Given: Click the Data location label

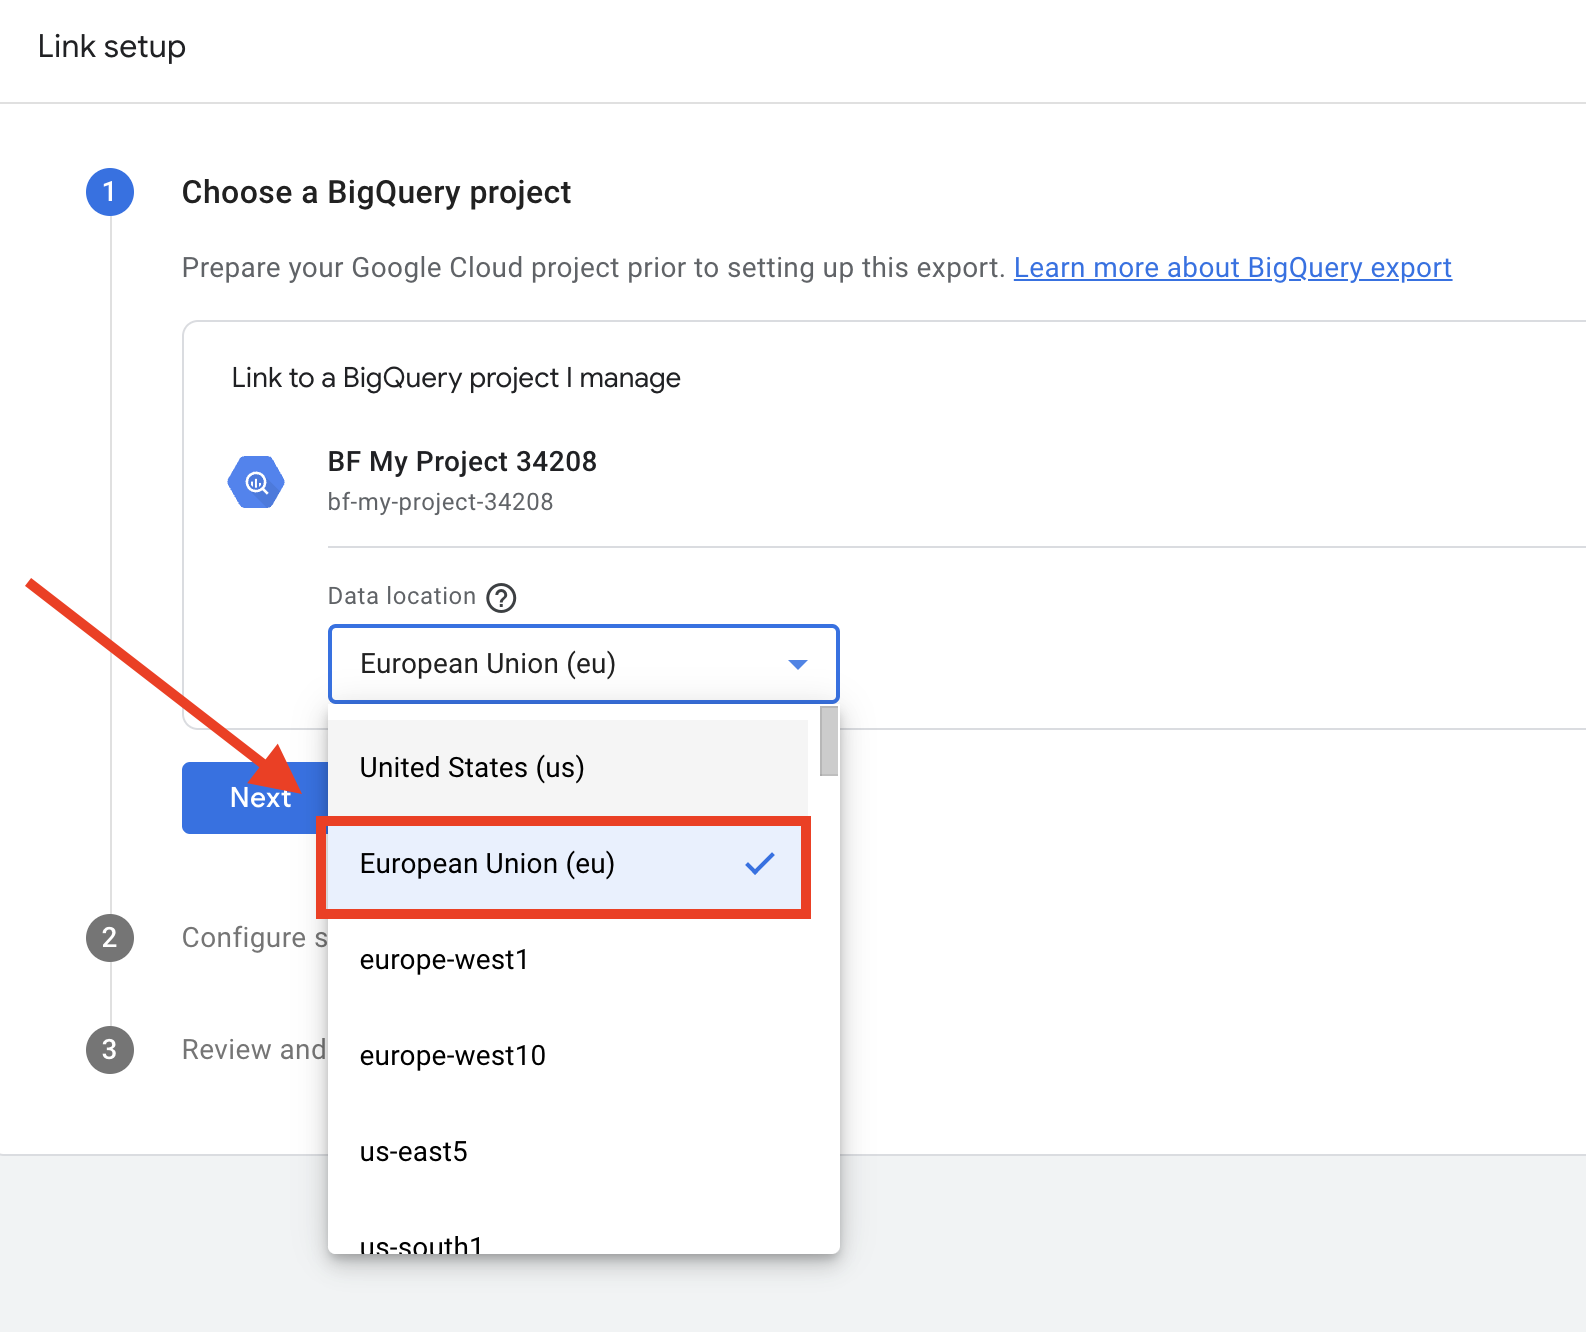Looking at the screenshot, I should [x=402, y=596].
